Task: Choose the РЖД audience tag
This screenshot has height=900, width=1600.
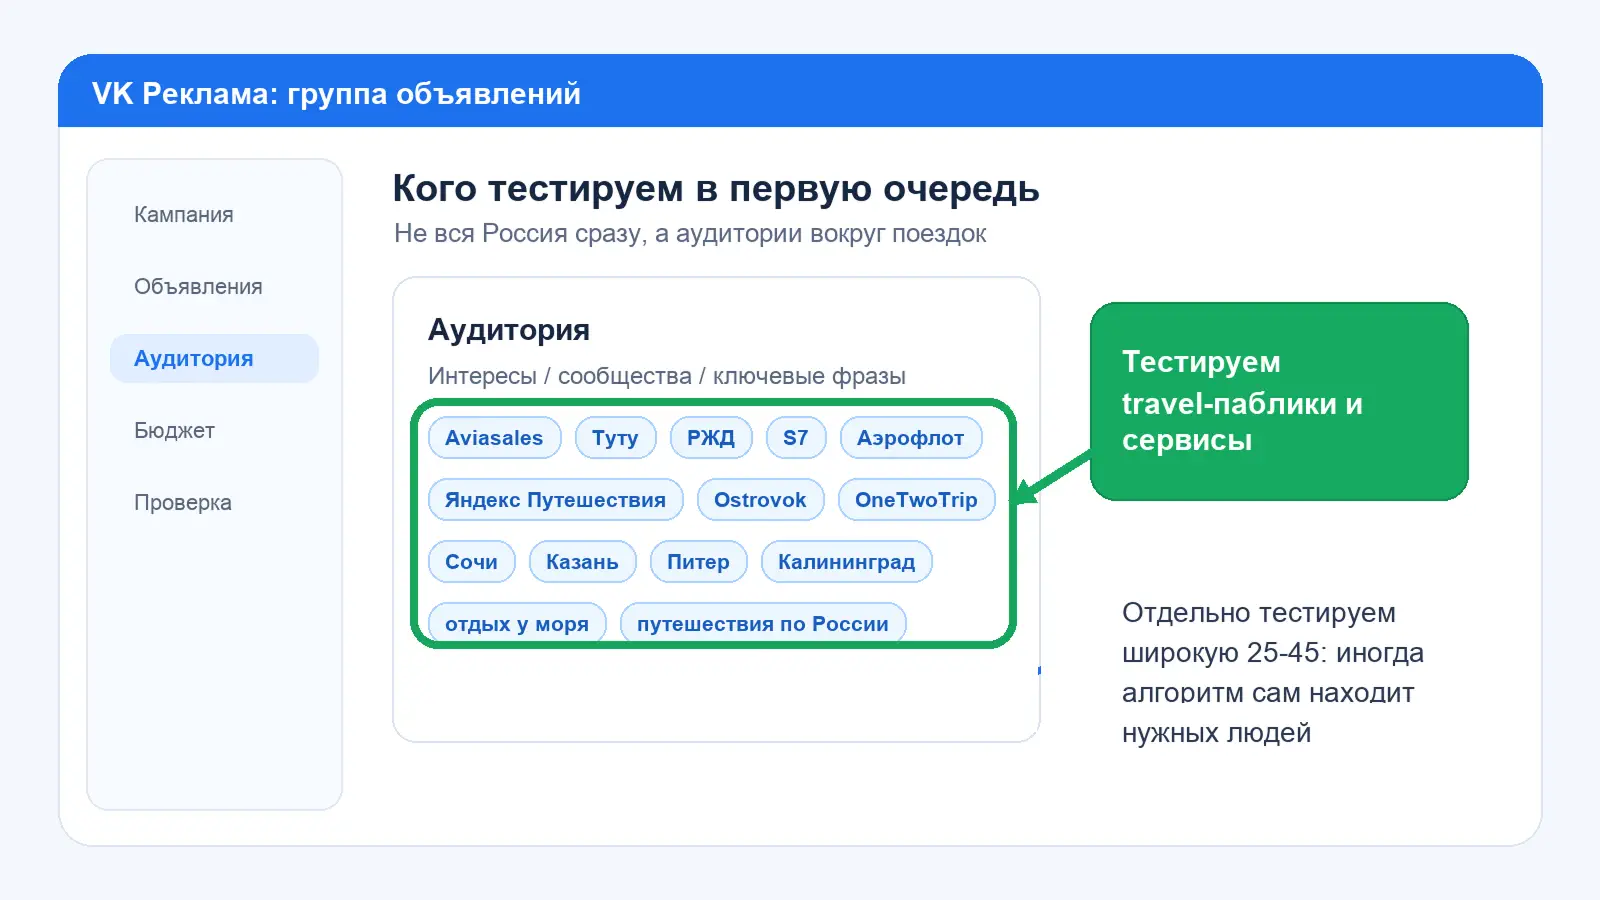Action: (711, 438)
